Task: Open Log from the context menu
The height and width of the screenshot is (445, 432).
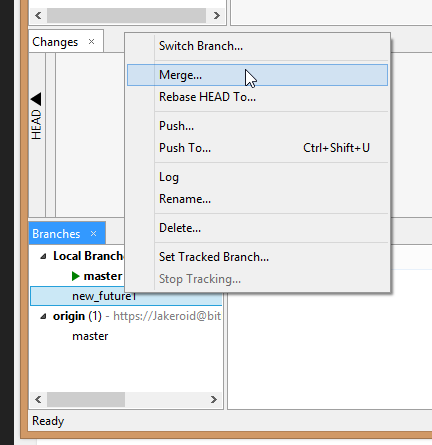Action: (x=257, y=177)
